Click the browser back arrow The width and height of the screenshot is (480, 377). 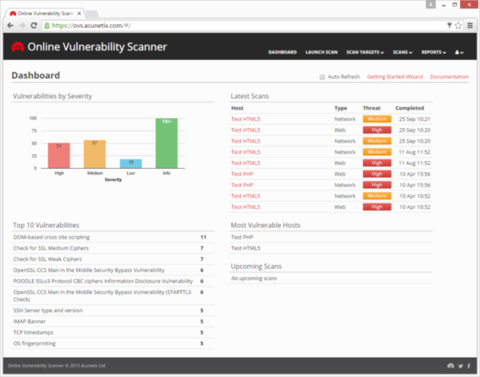[x=10, y=25]
